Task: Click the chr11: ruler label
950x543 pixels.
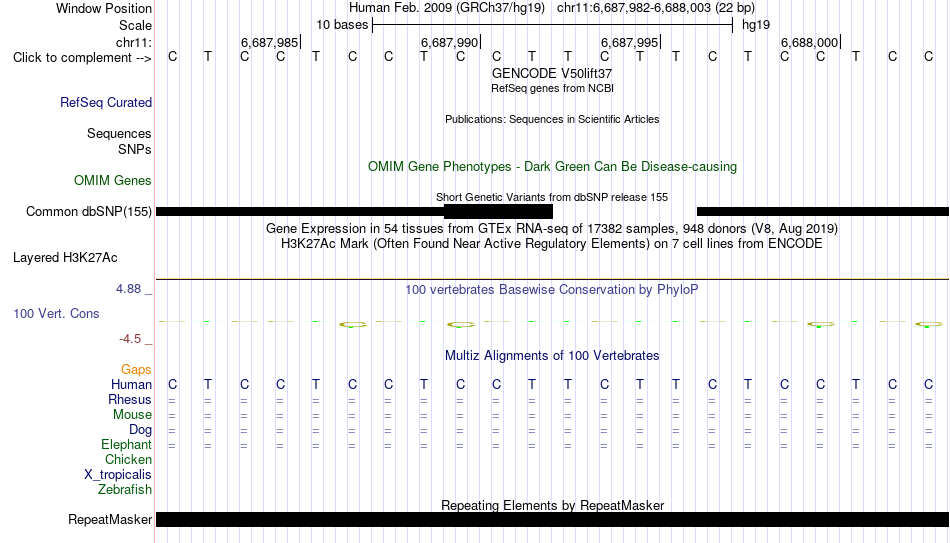Action: click(x=134, y=42)
